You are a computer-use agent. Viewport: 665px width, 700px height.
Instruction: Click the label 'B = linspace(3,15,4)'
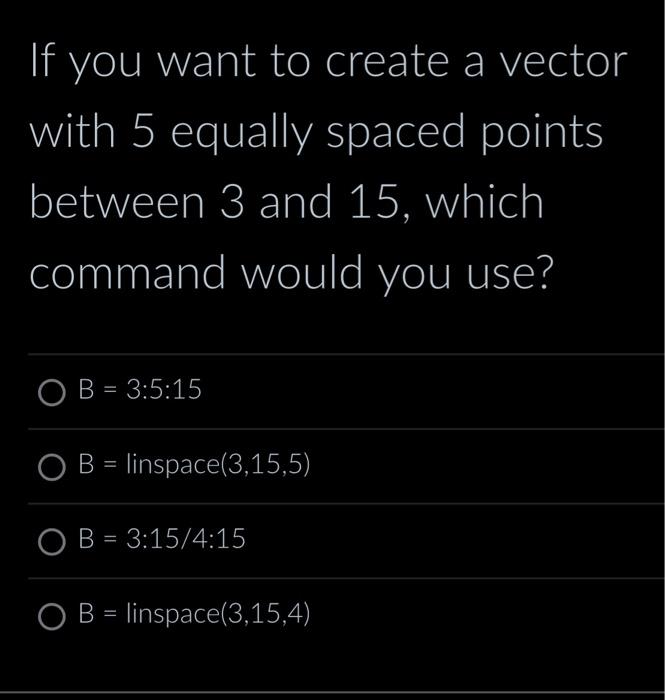tap(194, 613)
